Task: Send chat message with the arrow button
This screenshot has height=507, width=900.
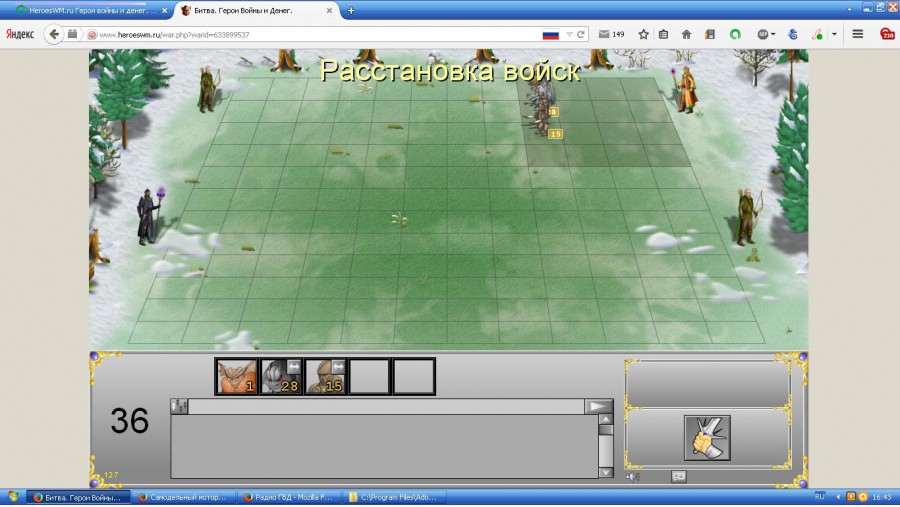Action: click(598, 407)
